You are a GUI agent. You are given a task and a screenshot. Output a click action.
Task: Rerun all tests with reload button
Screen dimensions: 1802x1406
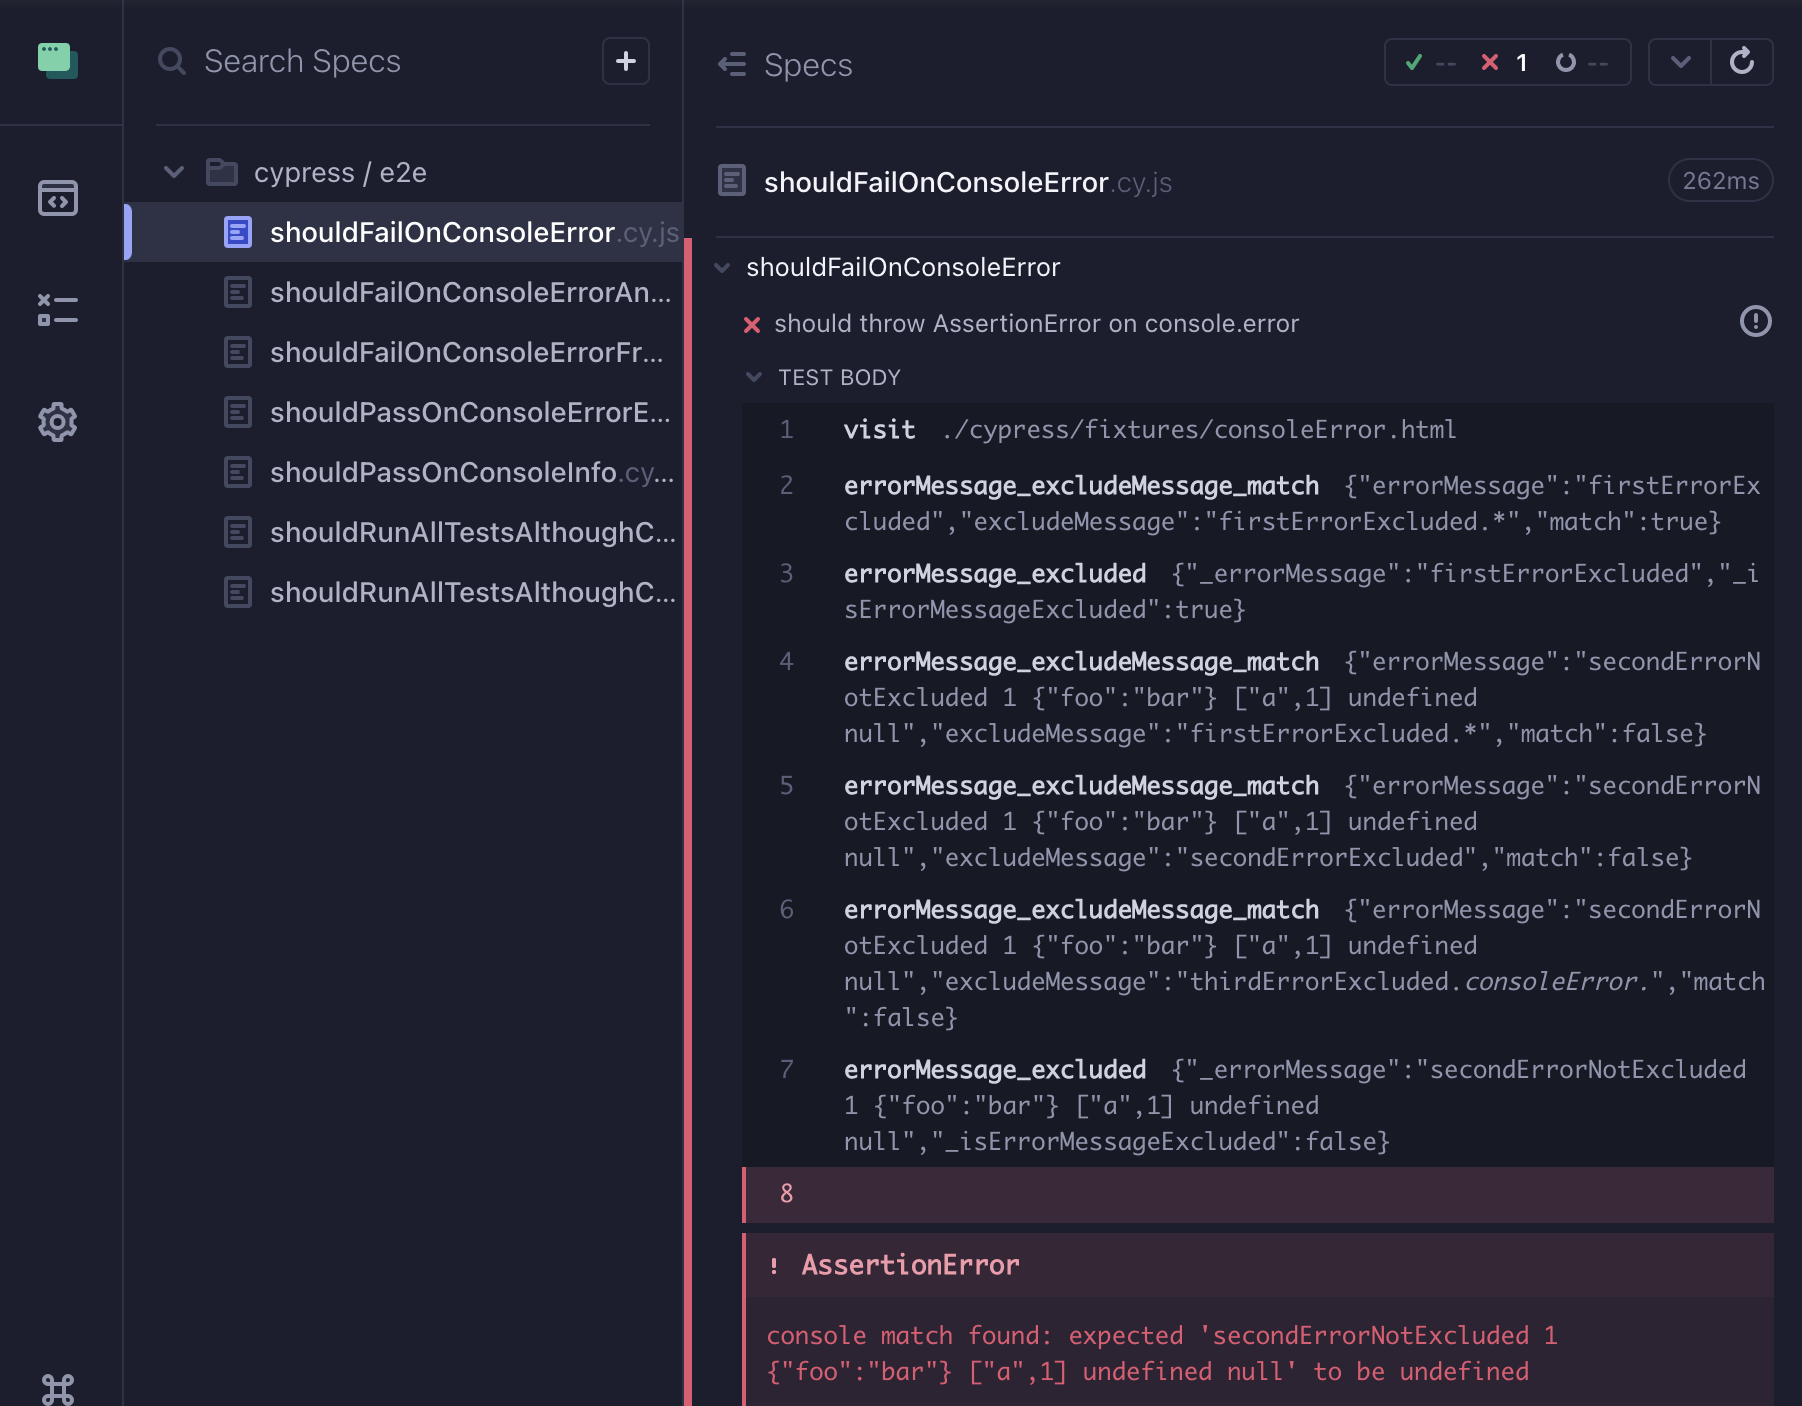(x=1742, y=62)
